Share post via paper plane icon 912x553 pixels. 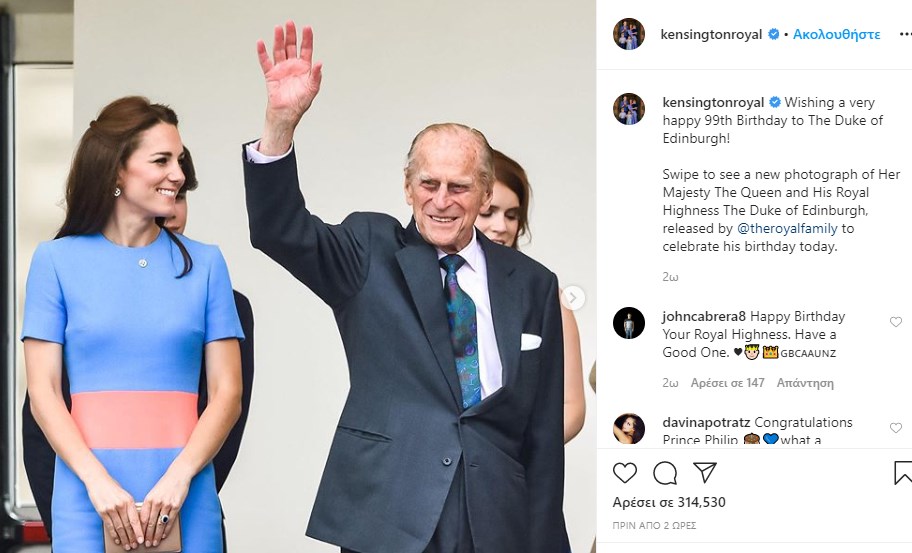tap(705, 473)
